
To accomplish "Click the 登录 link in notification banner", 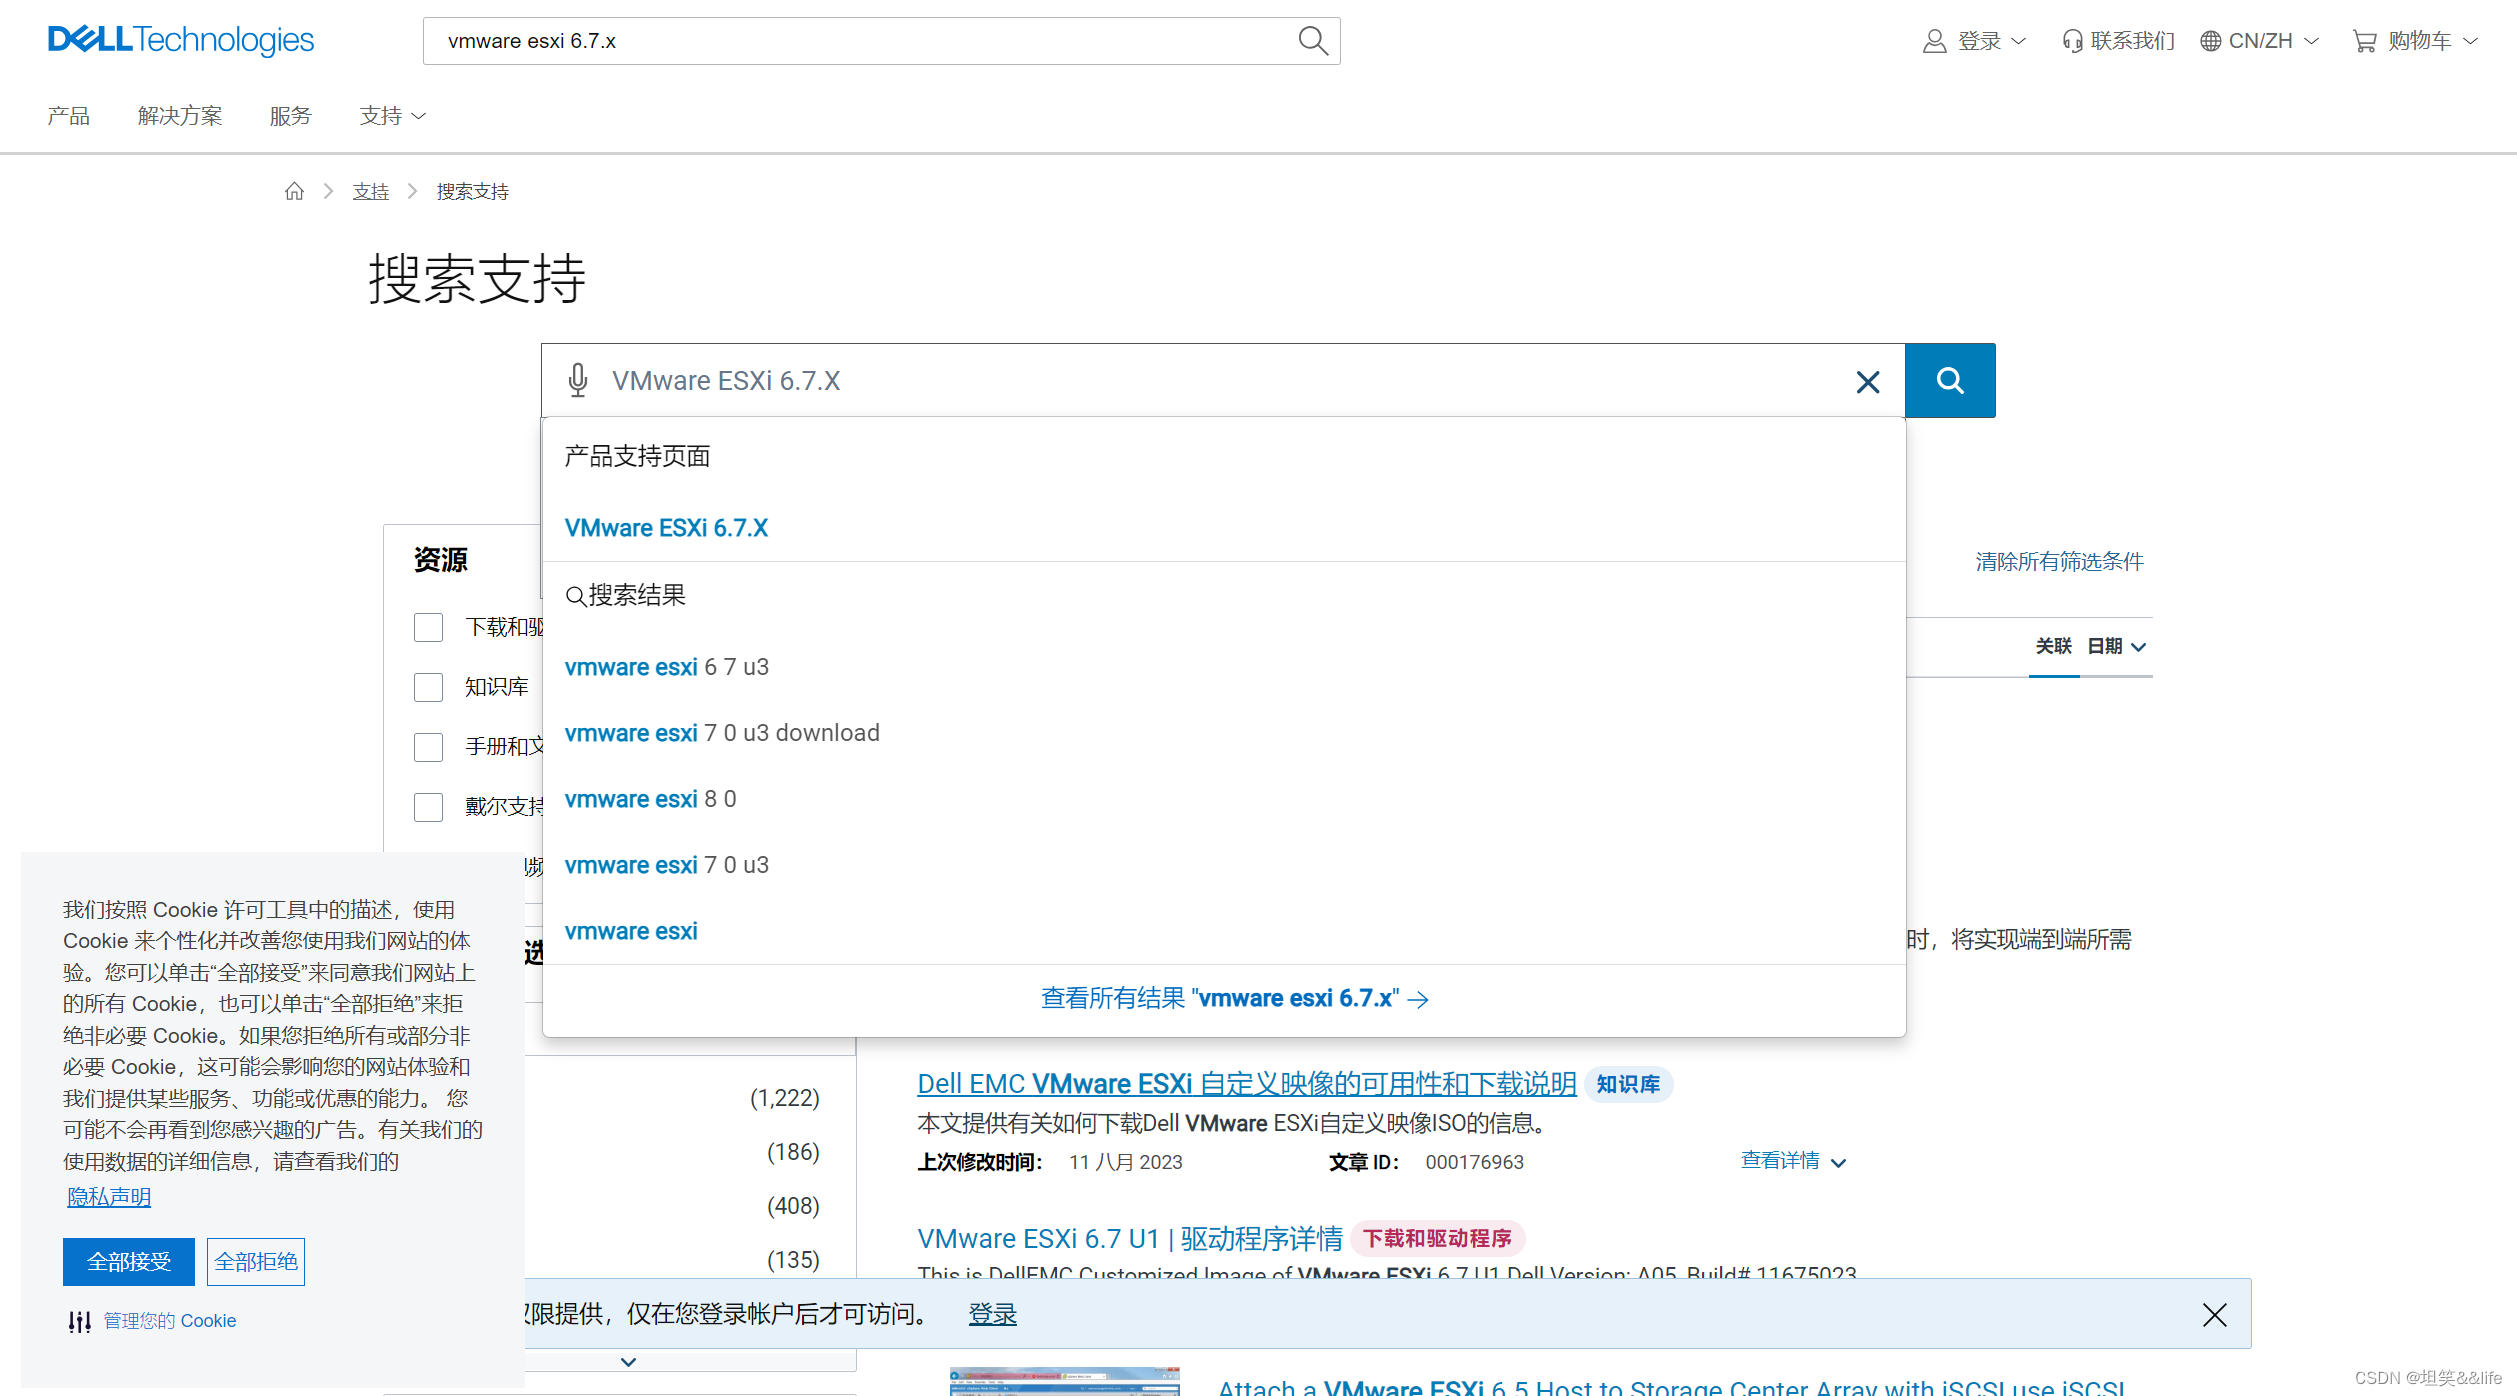I will pyautogui.click(x=993, y=1314).
